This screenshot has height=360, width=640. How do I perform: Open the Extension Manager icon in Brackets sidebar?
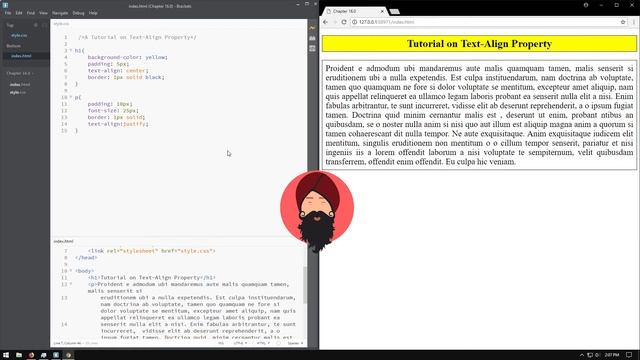pos(312,38)
